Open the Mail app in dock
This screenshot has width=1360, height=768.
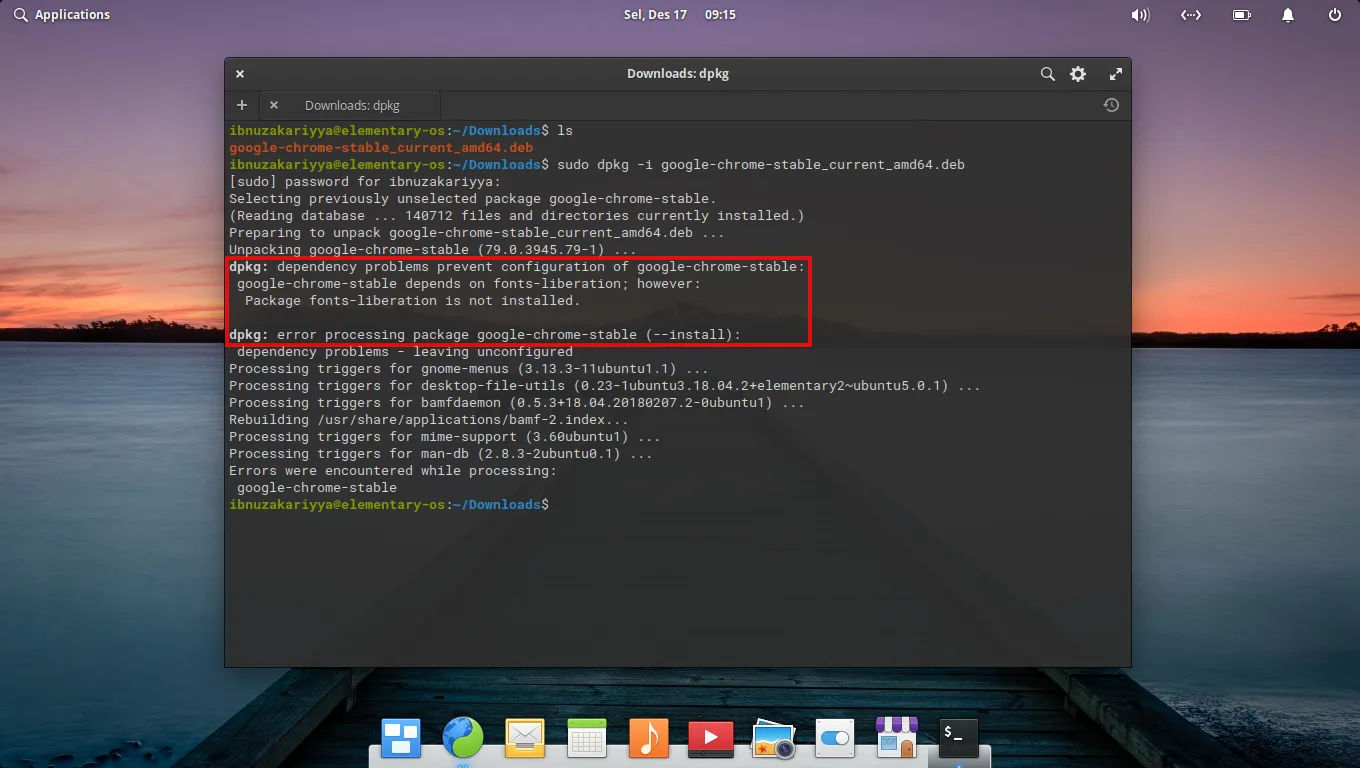525,739
